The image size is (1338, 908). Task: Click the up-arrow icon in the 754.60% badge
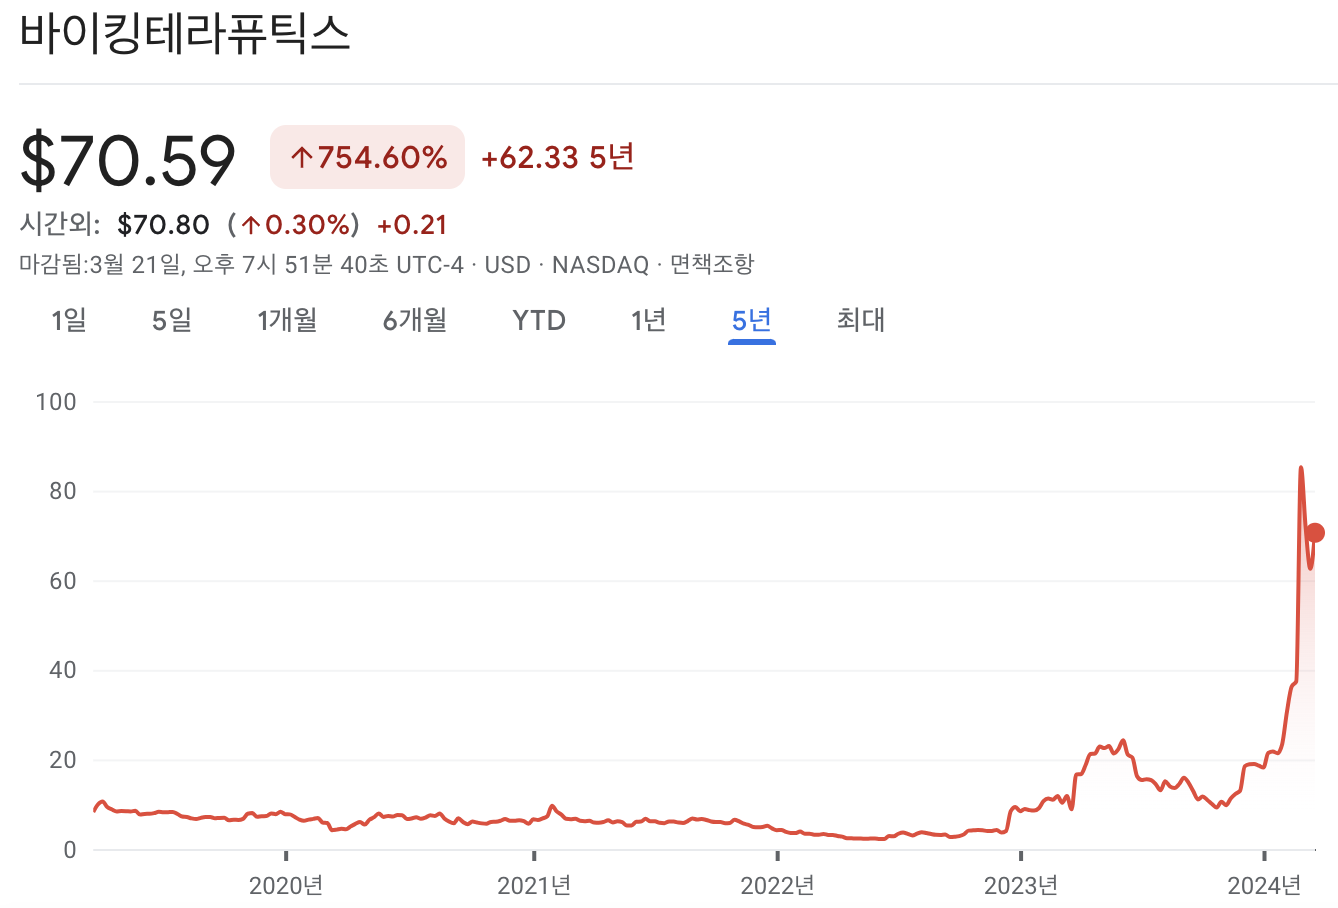[x=303, y=157]
